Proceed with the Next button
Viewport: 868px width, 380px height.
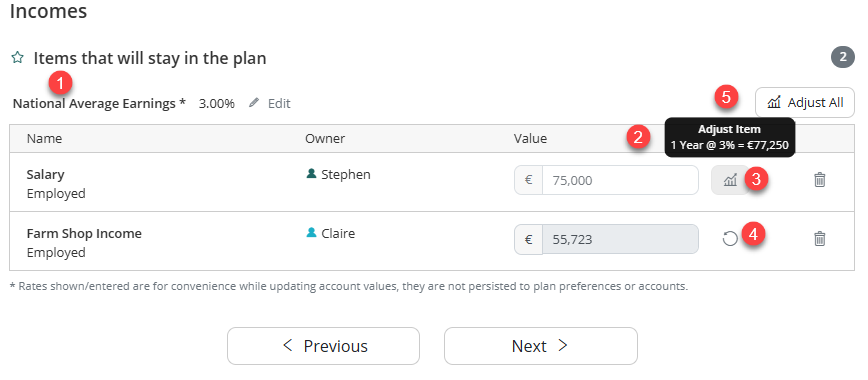pos(541,346)
